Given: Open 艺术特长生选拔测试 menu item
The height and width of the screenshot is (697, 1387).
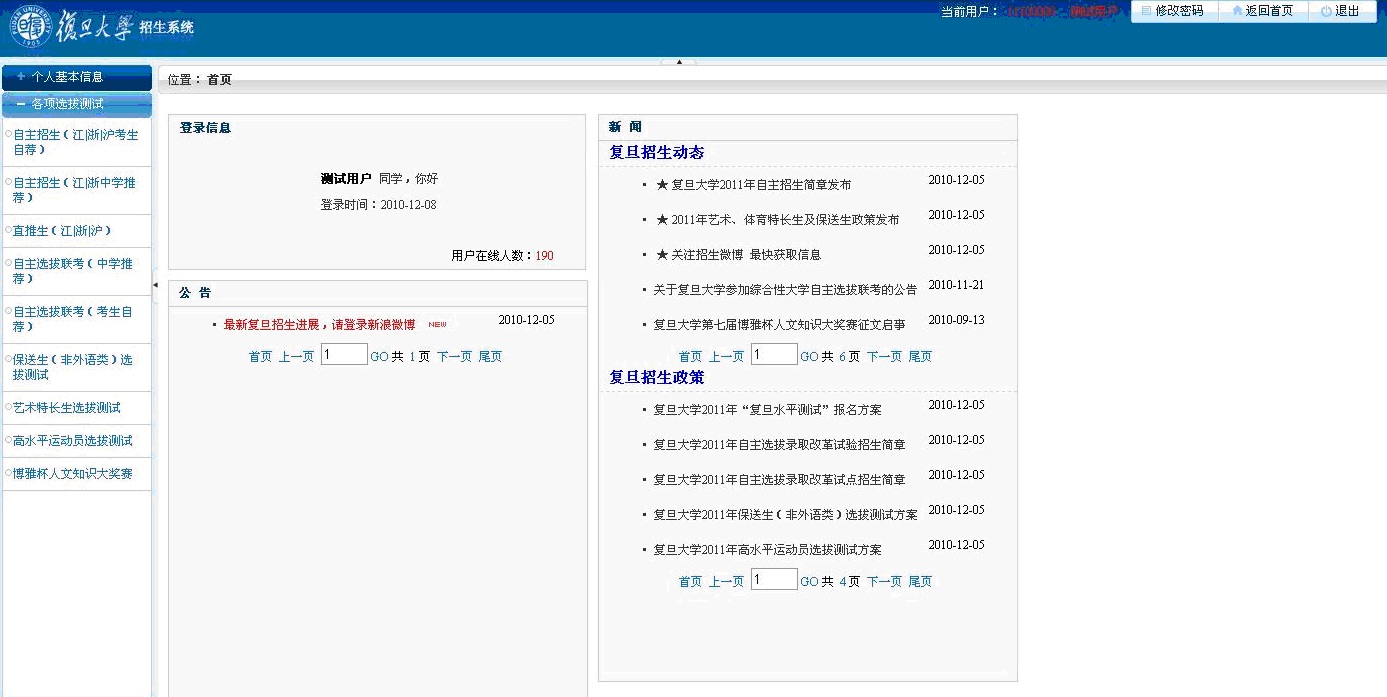Looking at the screenshot, I should [67, 408].
